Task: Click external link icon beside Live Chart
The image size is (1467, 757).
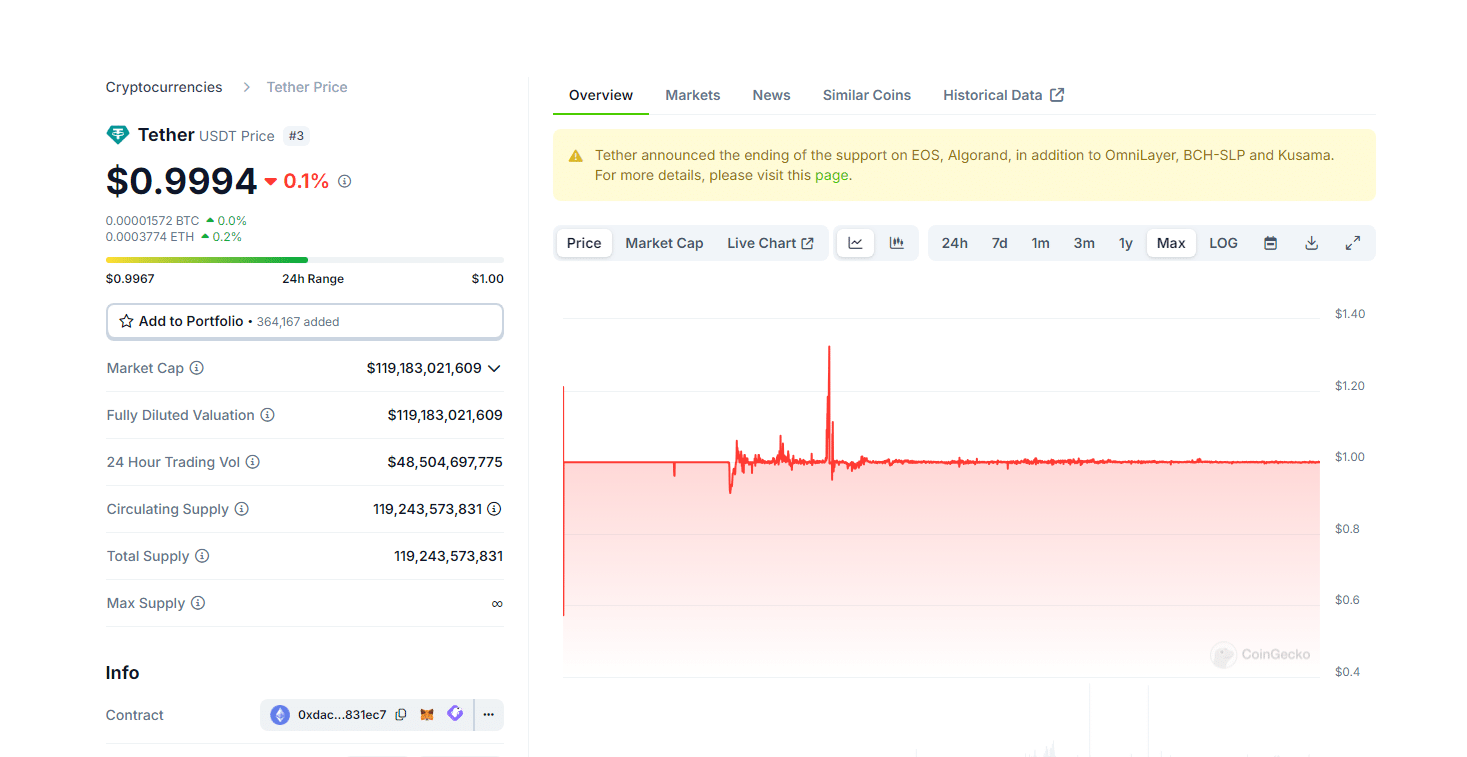Action: pos(808,243)
